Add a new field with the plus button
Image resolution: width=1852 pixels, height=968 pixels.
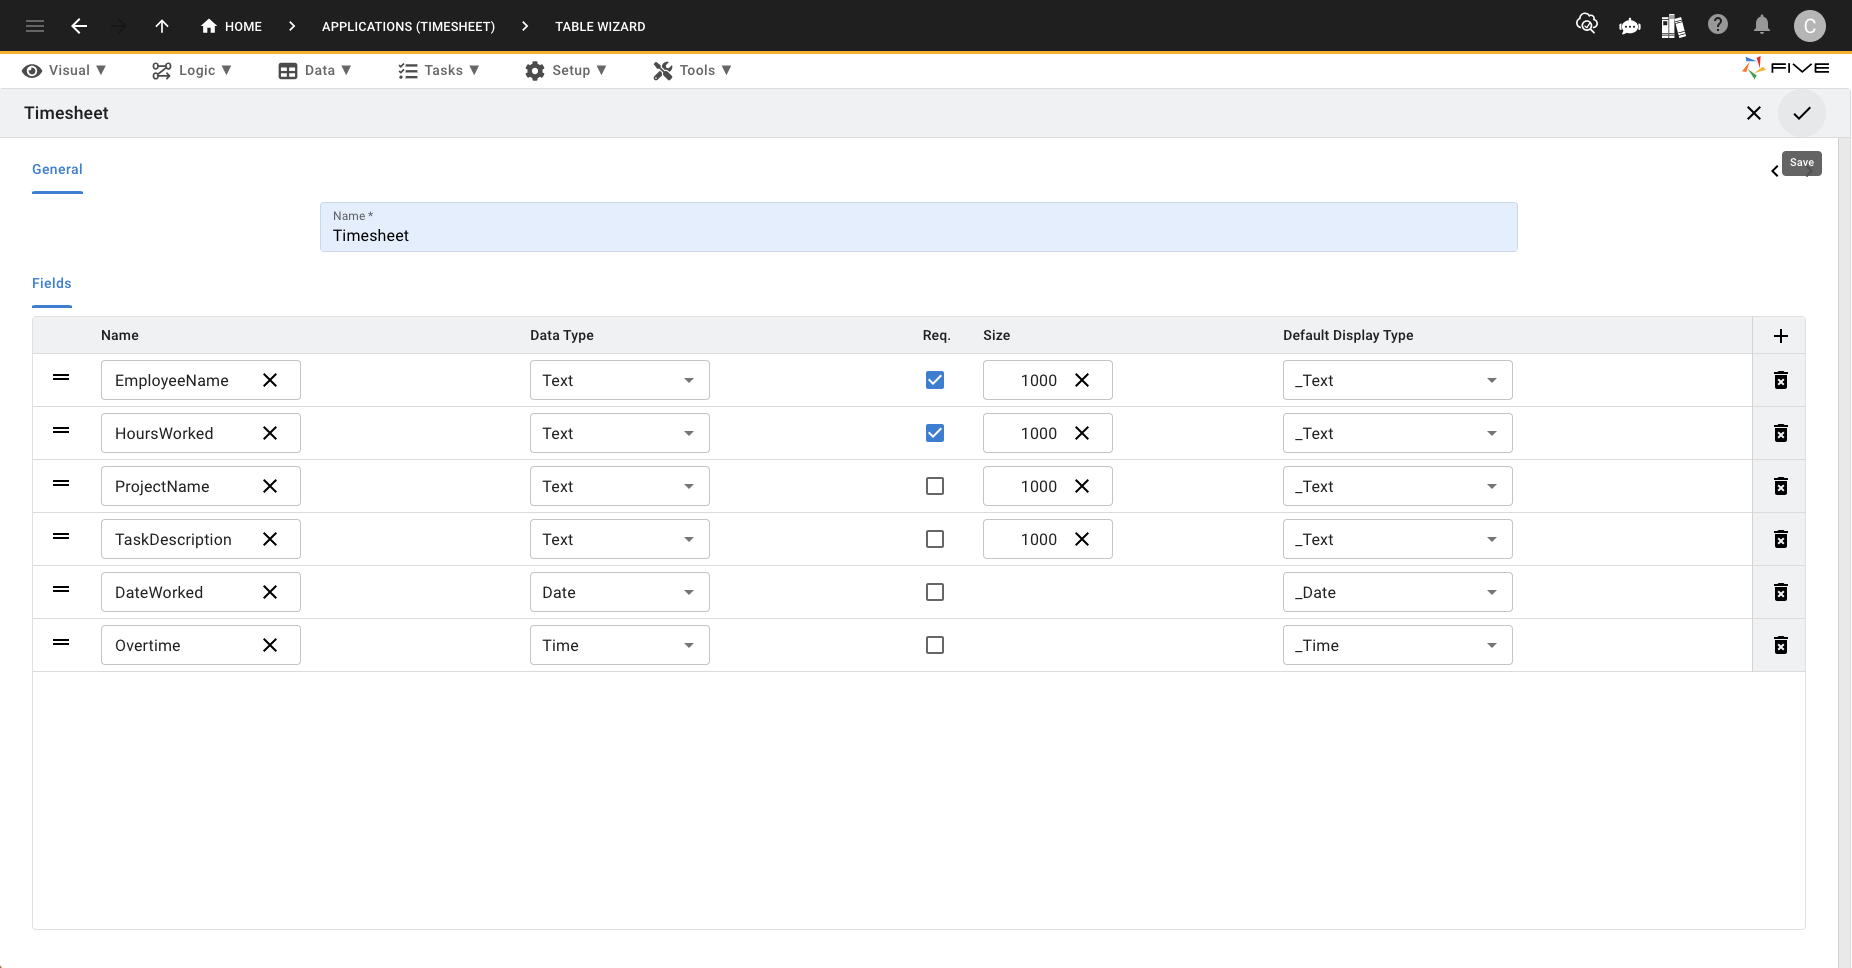tap(1782, 336)
